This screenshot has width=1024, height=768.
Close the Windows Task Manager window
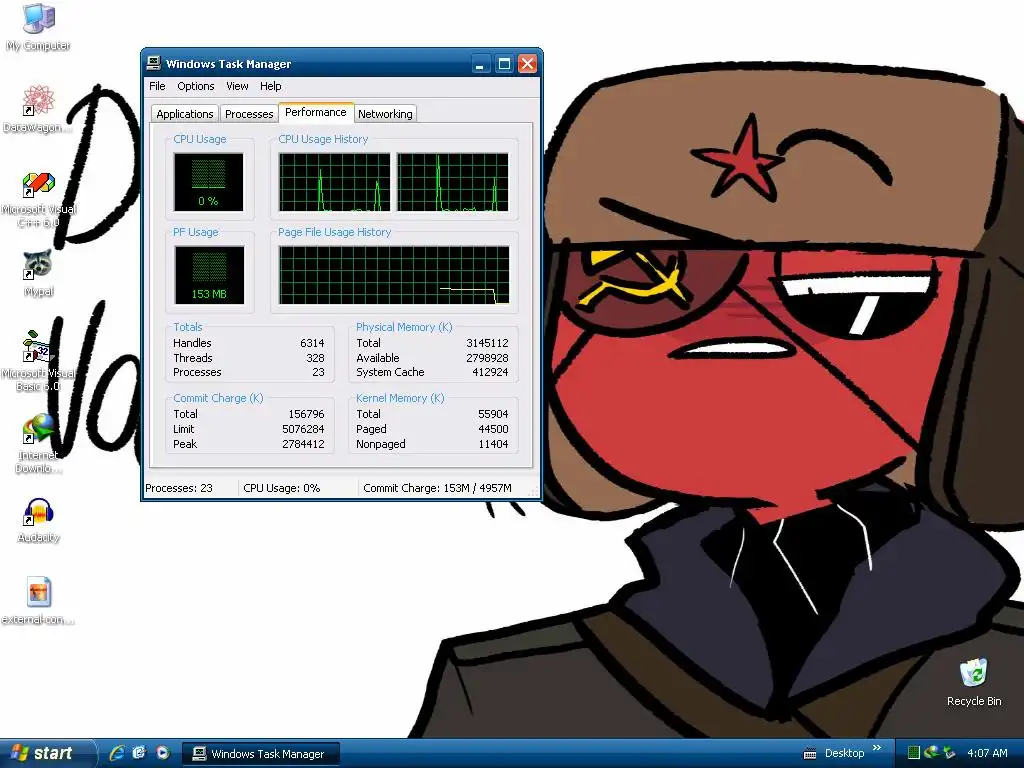coord(528,64)
